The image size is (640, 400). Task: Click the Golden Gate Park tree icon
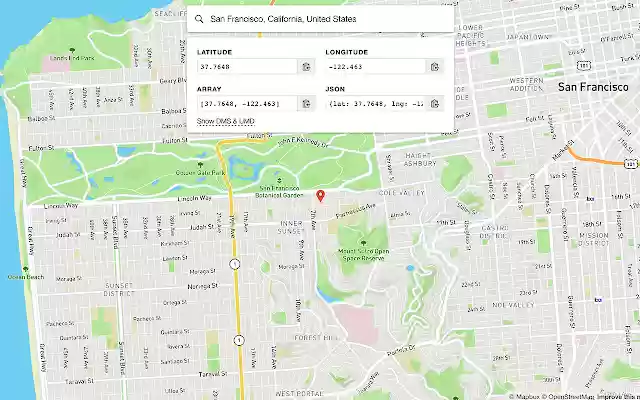[200, 165]
